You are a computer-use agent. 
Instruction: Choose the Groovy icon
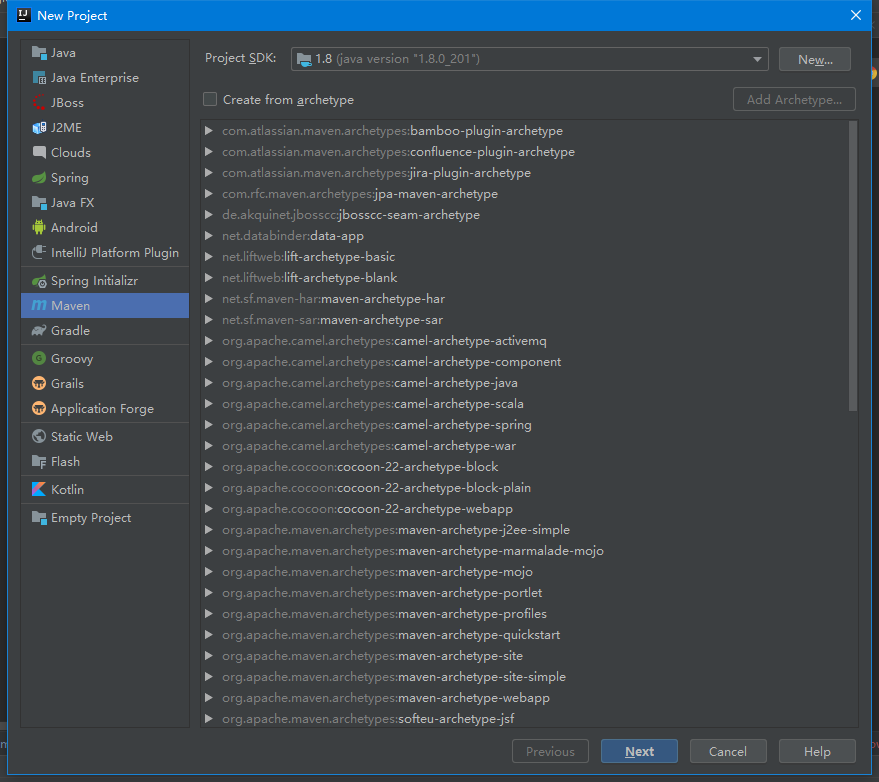pyautogui.click(x=39, y=358)
